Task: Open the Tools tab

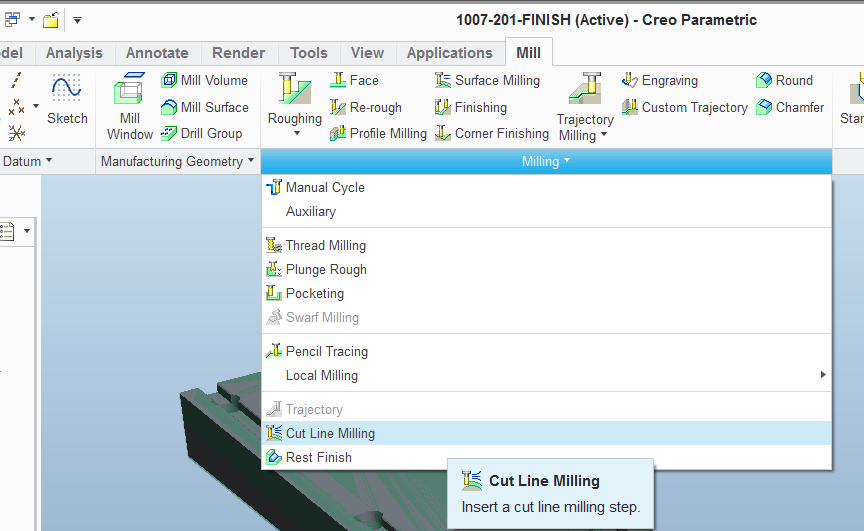Action: click(309, 53)
